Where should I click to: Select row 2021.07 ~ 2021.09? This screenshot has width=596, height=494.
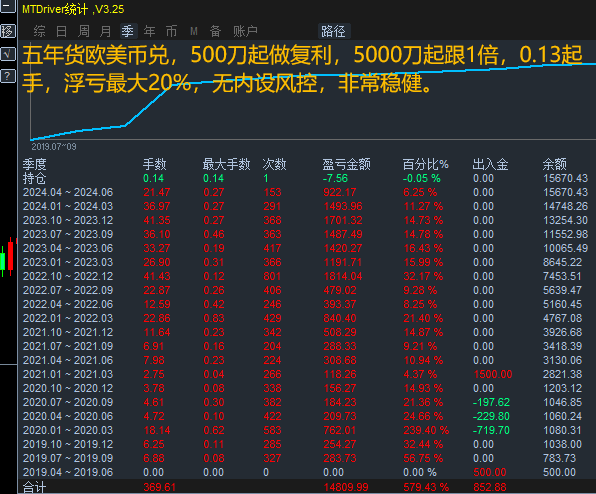click(306, 347)
